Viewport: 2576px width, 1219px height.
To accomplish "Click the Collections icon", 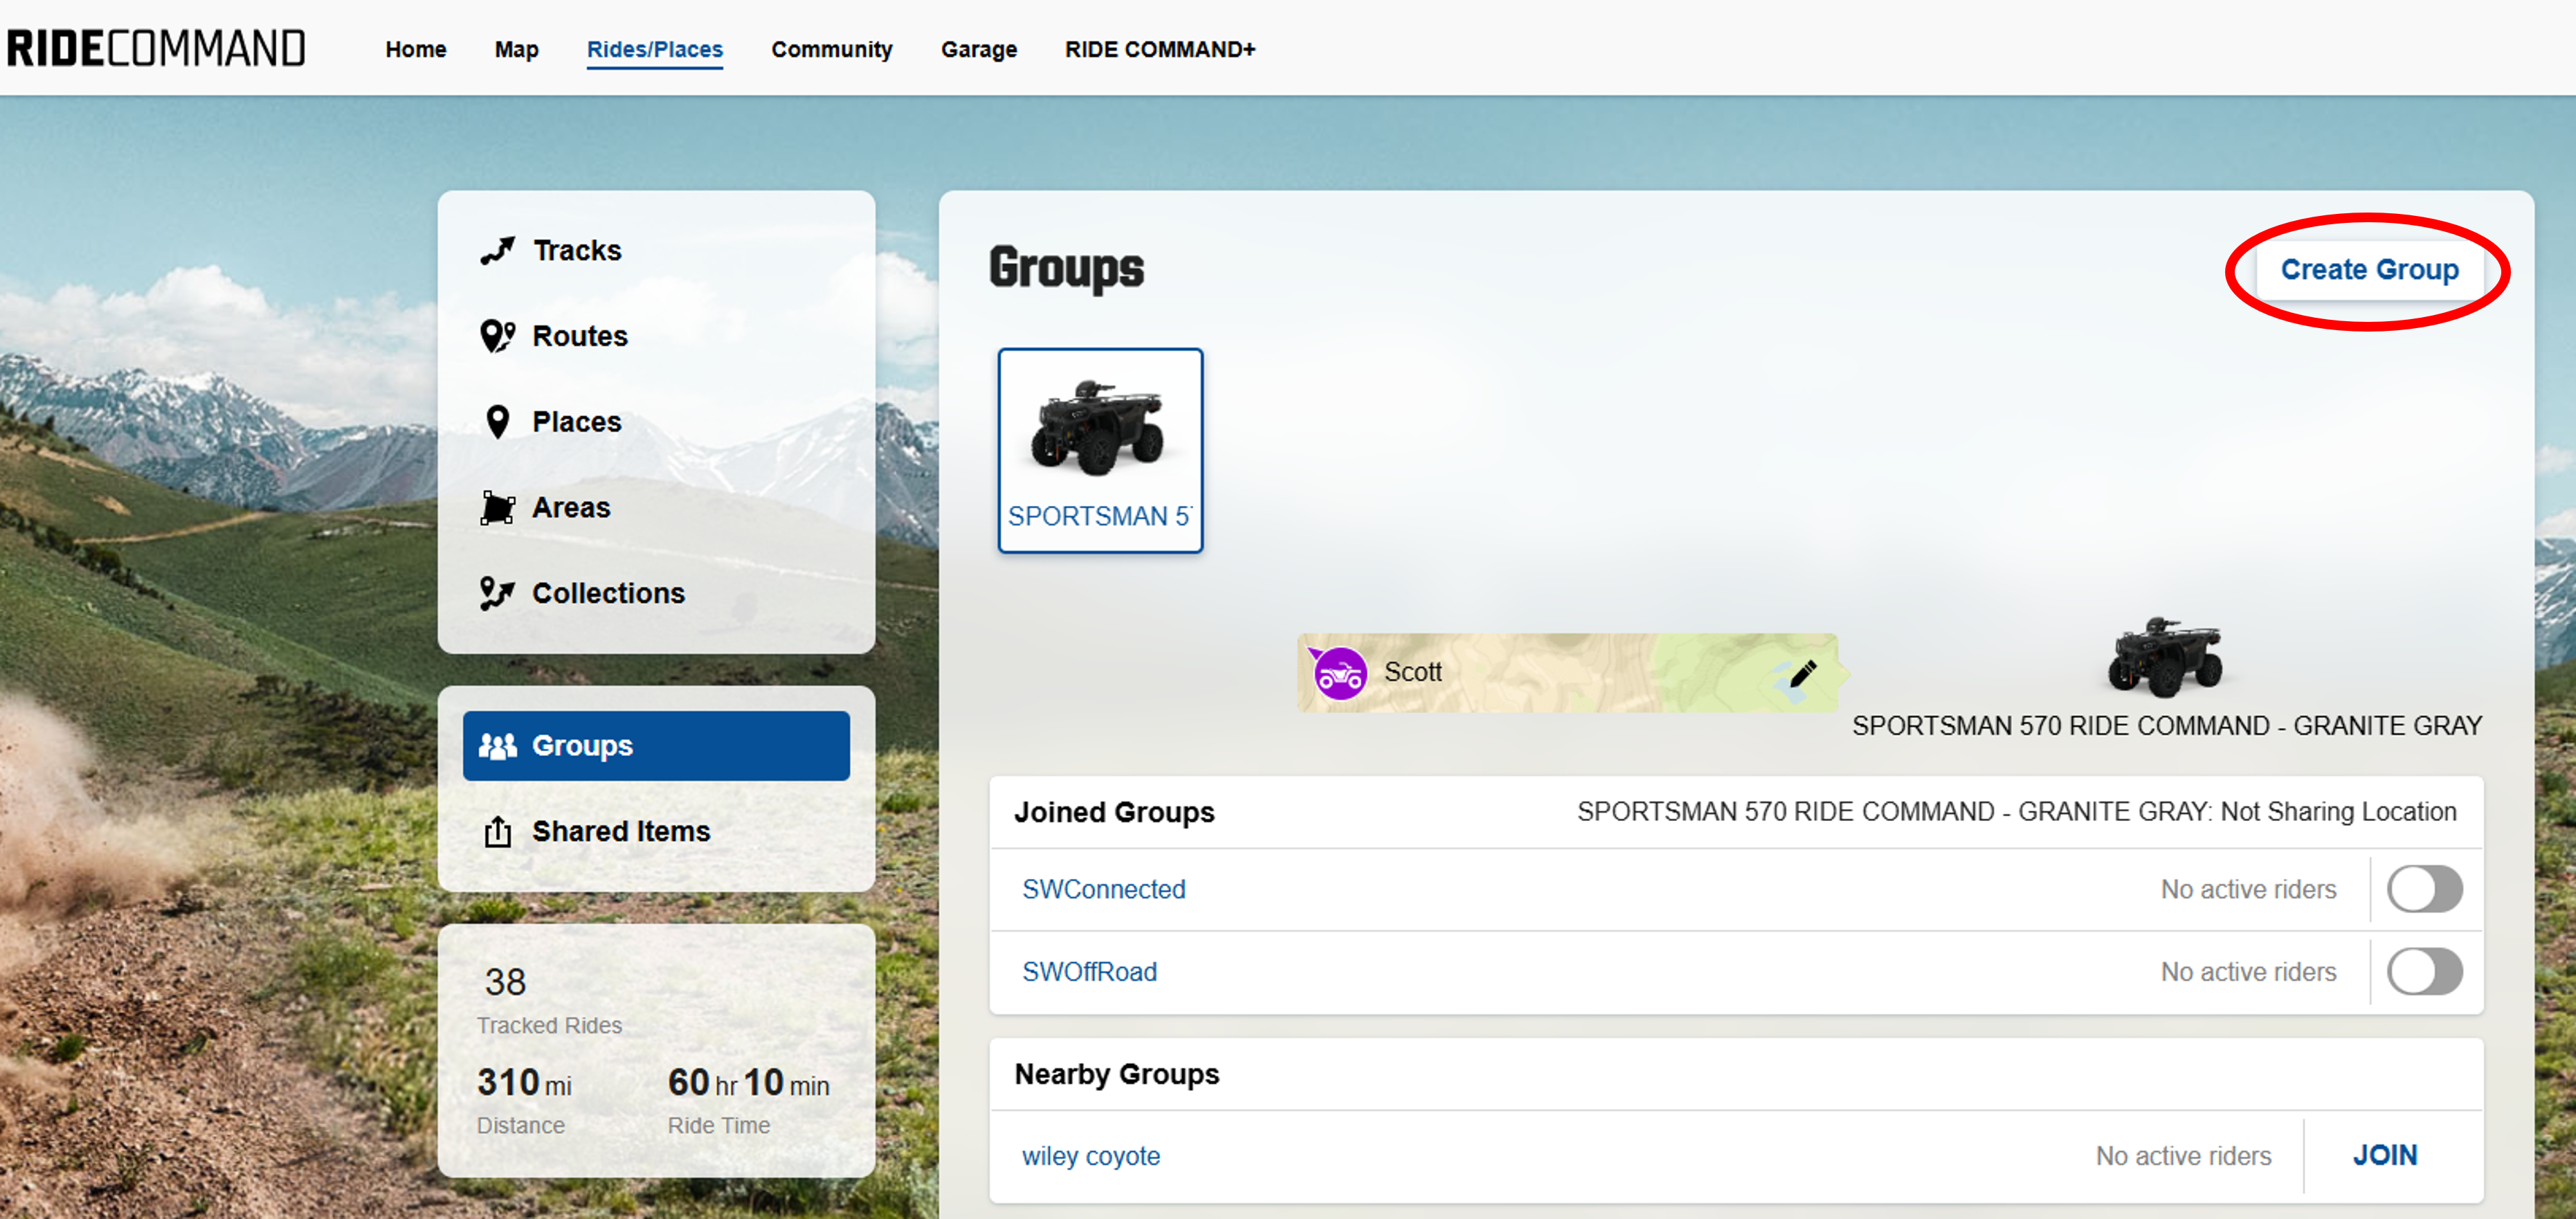I will coord(497,593).
